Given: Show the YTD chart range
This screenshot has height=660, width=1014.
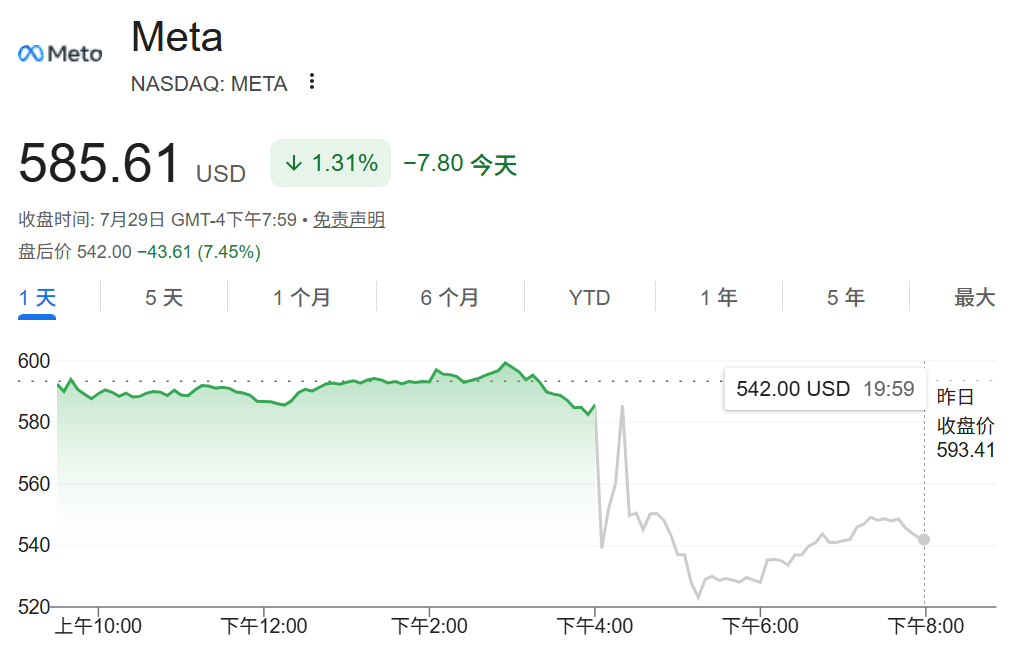Looking at the screenshot, I should coord(589,298).
